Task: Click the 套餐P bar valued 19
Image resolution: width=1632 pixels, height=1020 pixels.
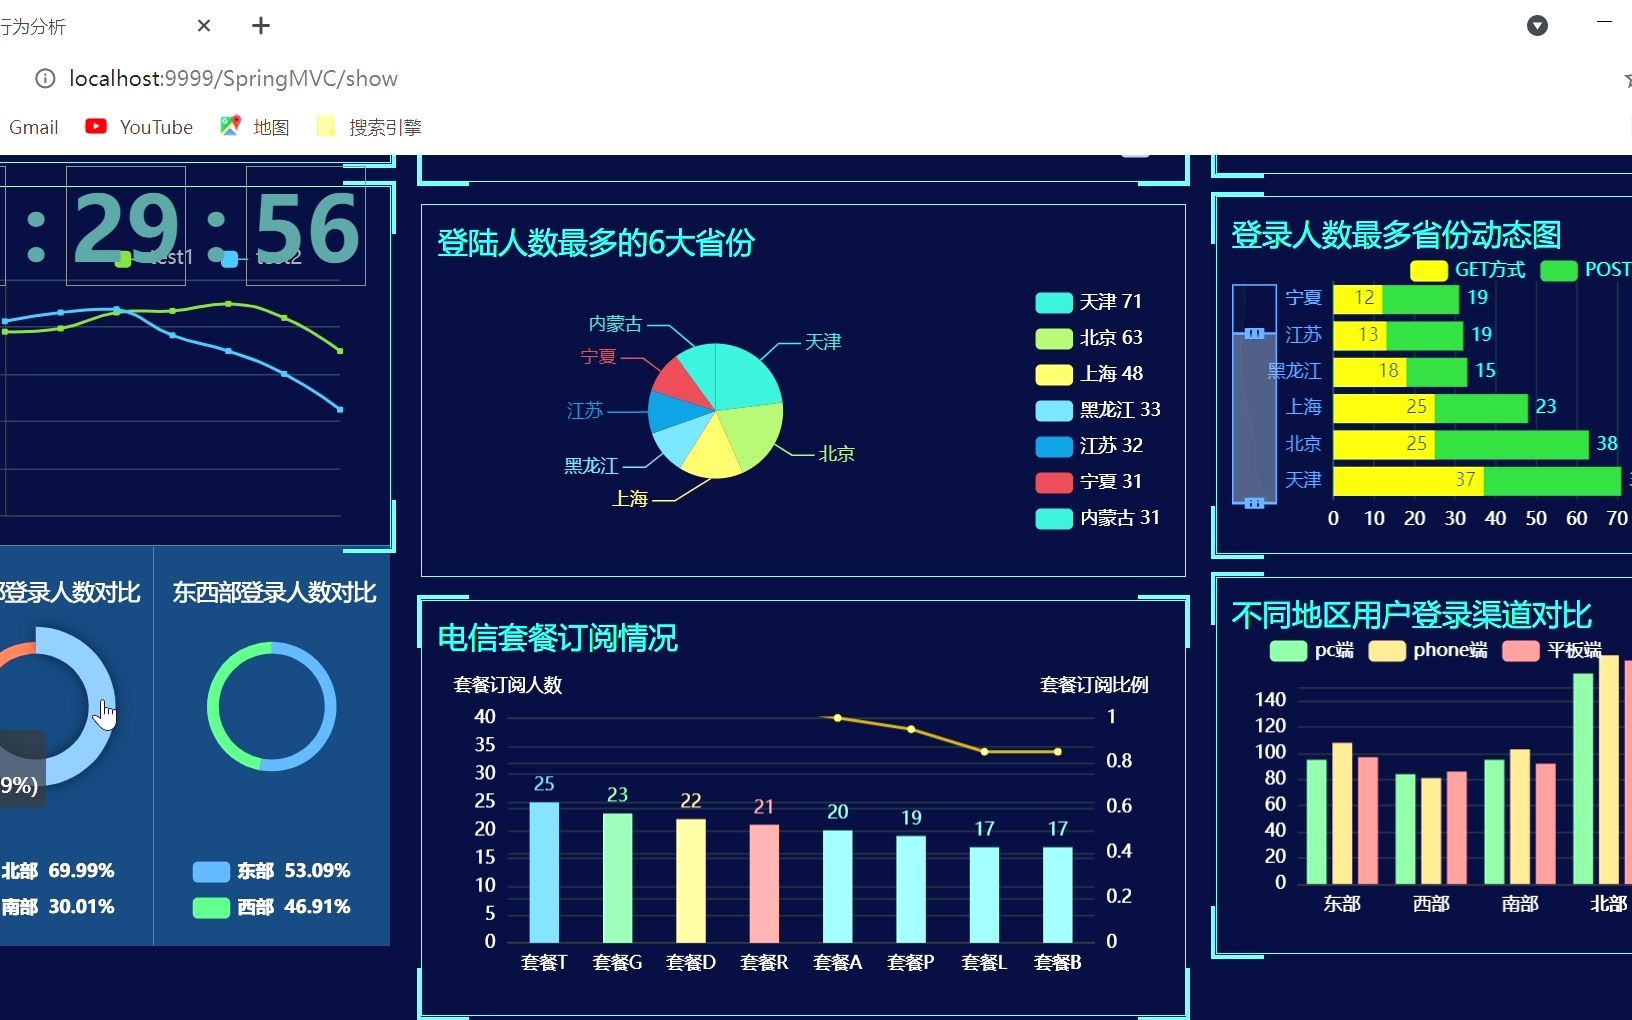Action: (911, 889)
